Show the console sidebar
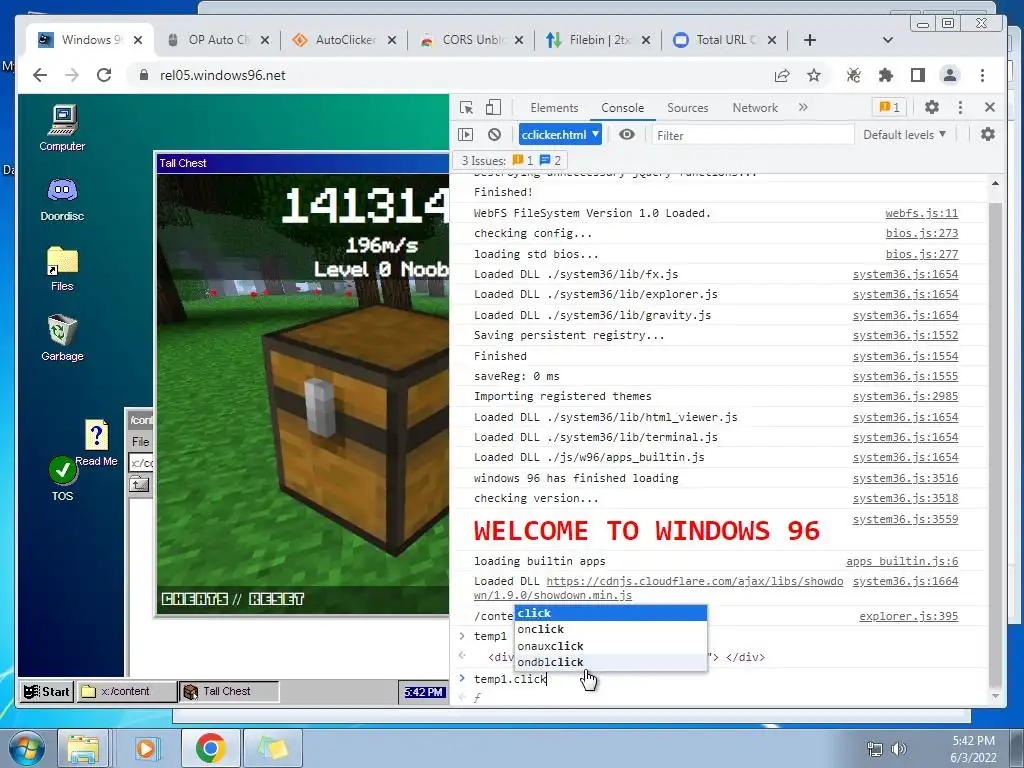The width and height of the screenshot is (1024, 768). [466, 135]
